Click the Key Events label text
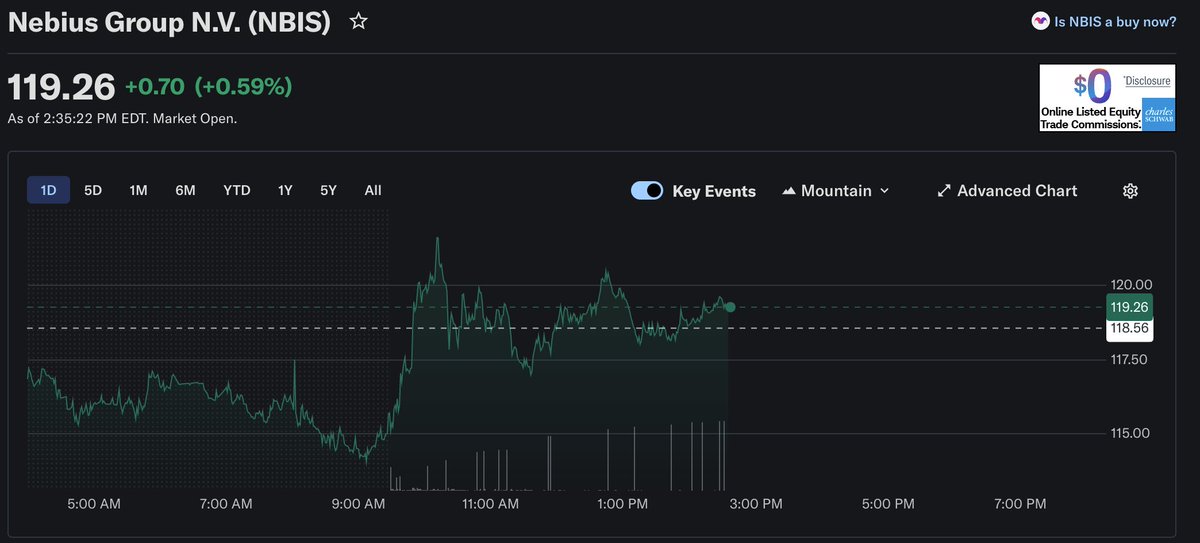This screenshot has height=543, width=1200. tap(714, 191)
